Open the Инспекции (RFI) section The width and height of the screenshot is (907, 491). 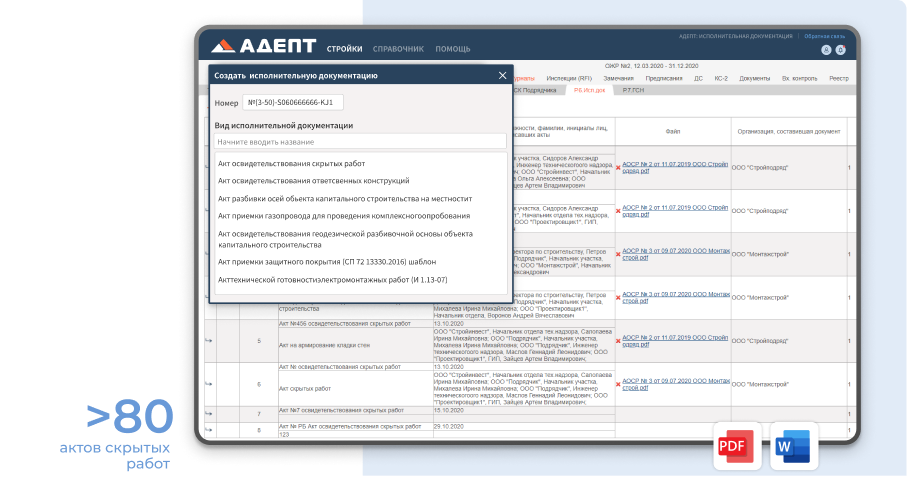569,78
